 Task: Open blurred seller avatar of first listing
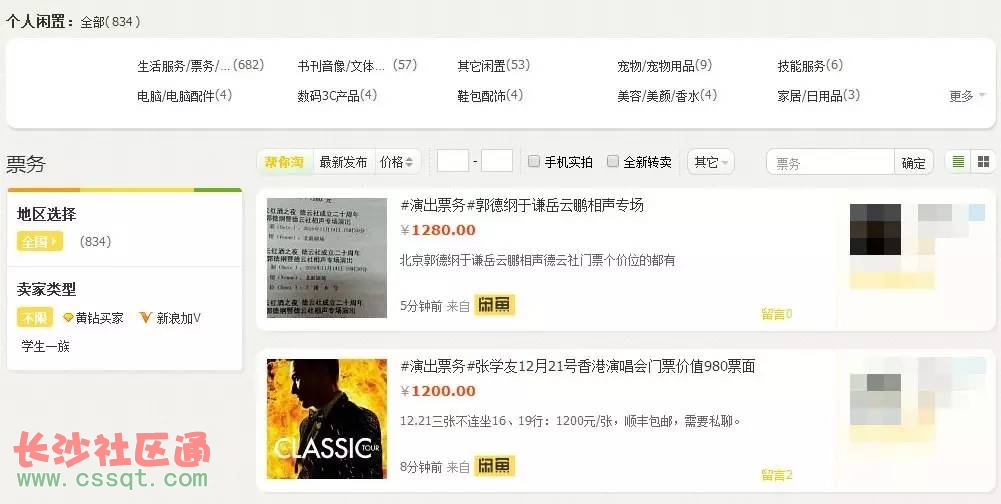pos(875,230)
